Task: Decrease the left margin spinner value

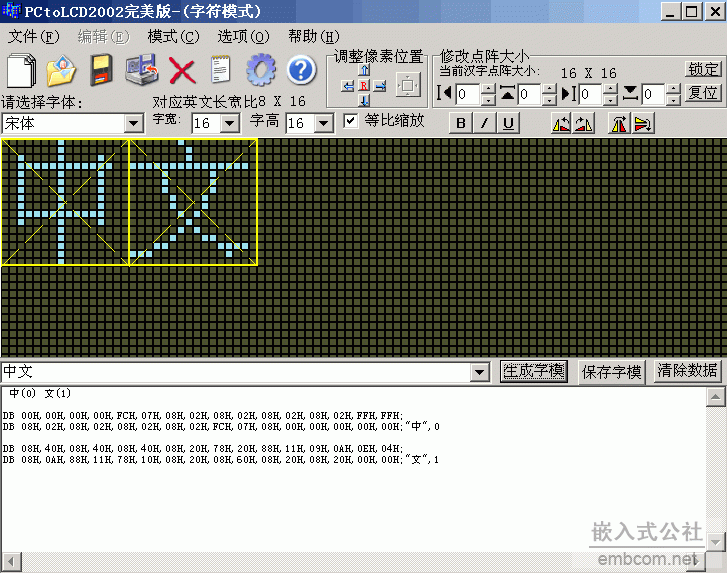Action: pyautogui.click(x=488, y=99)
